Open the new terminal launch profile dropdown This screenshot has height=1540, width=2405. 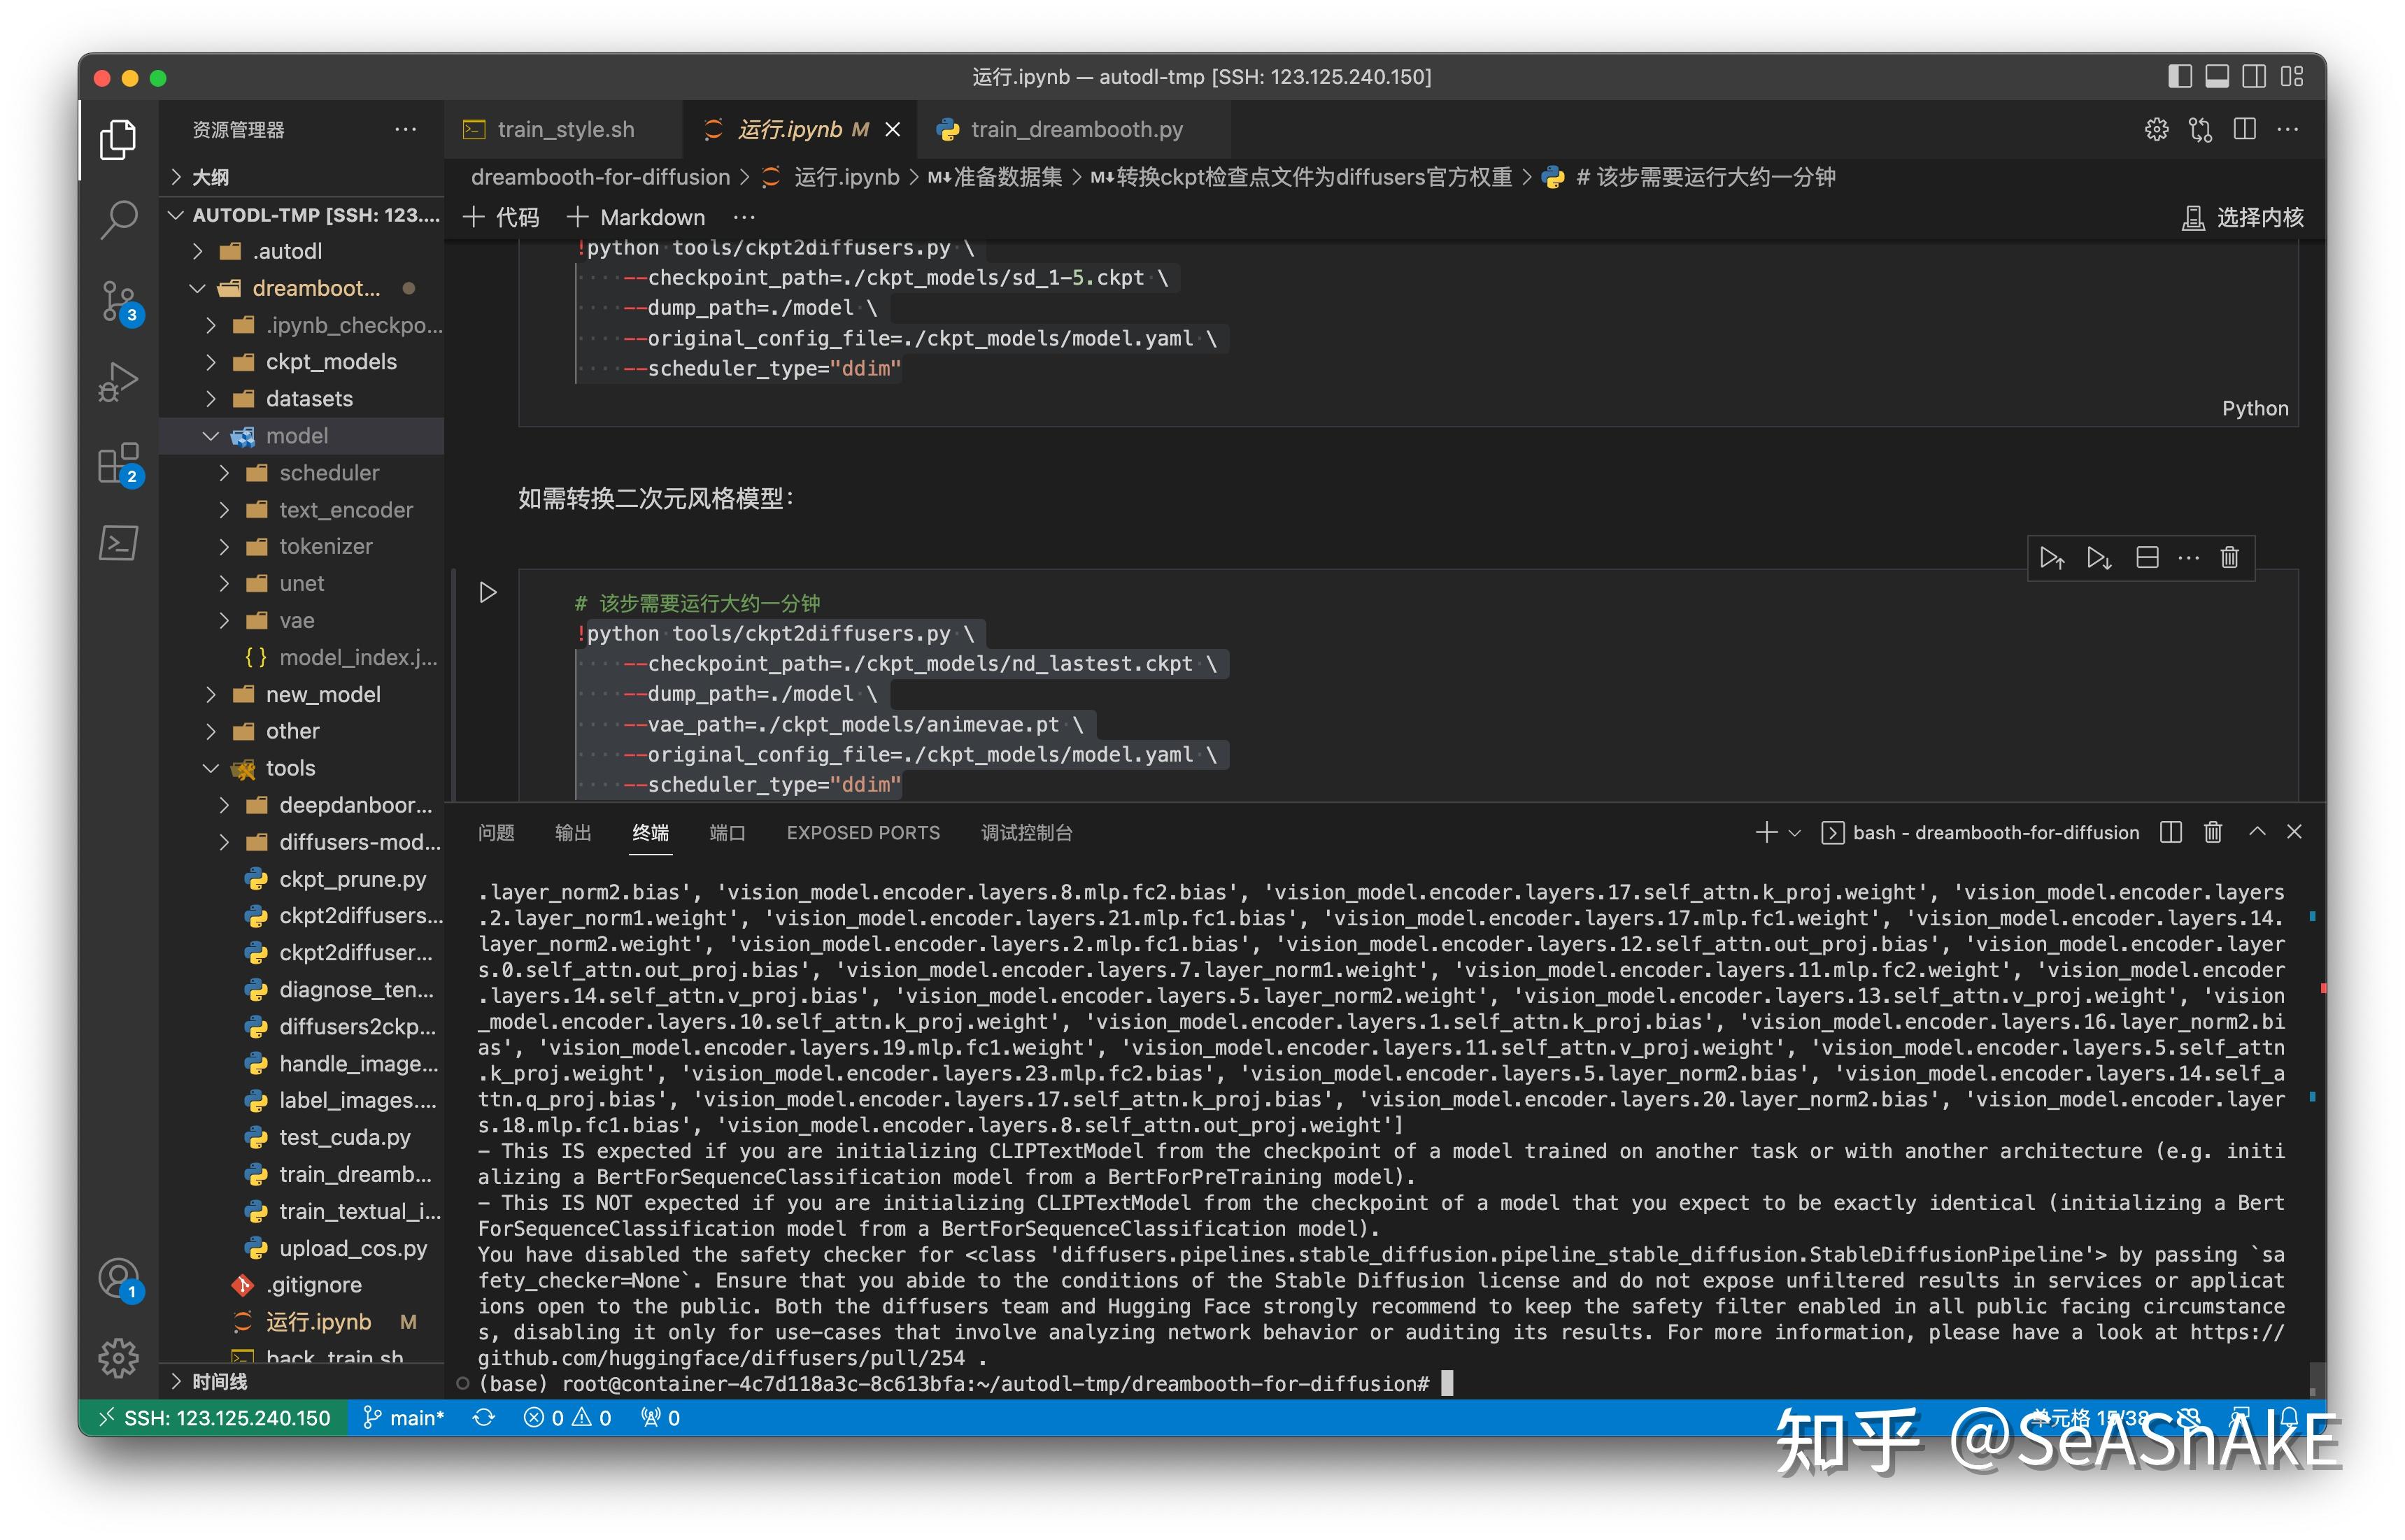1794,833
